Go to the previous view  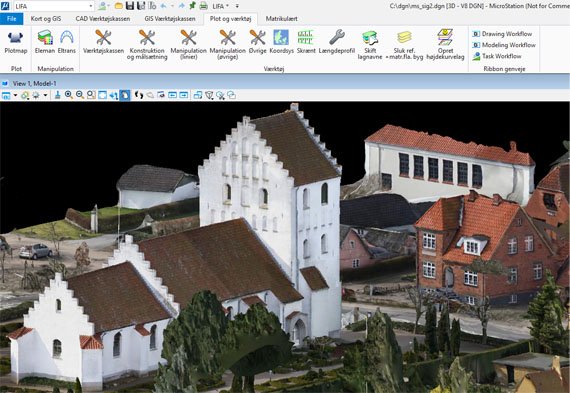pyautogui.click(x=172, y=95)
